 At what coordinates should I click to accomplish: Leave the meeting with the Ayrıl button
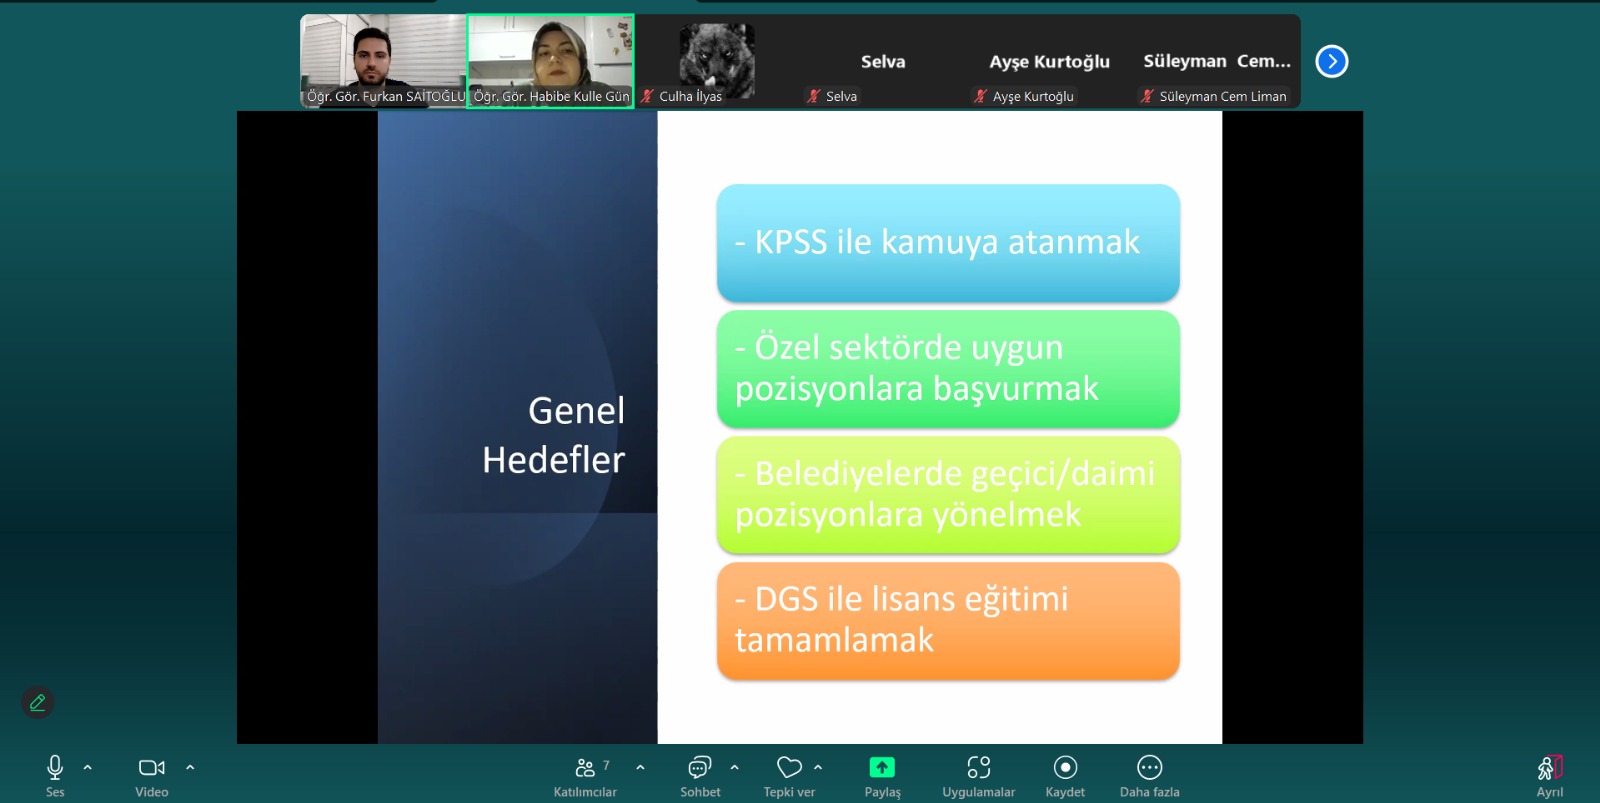[1549, 768]
